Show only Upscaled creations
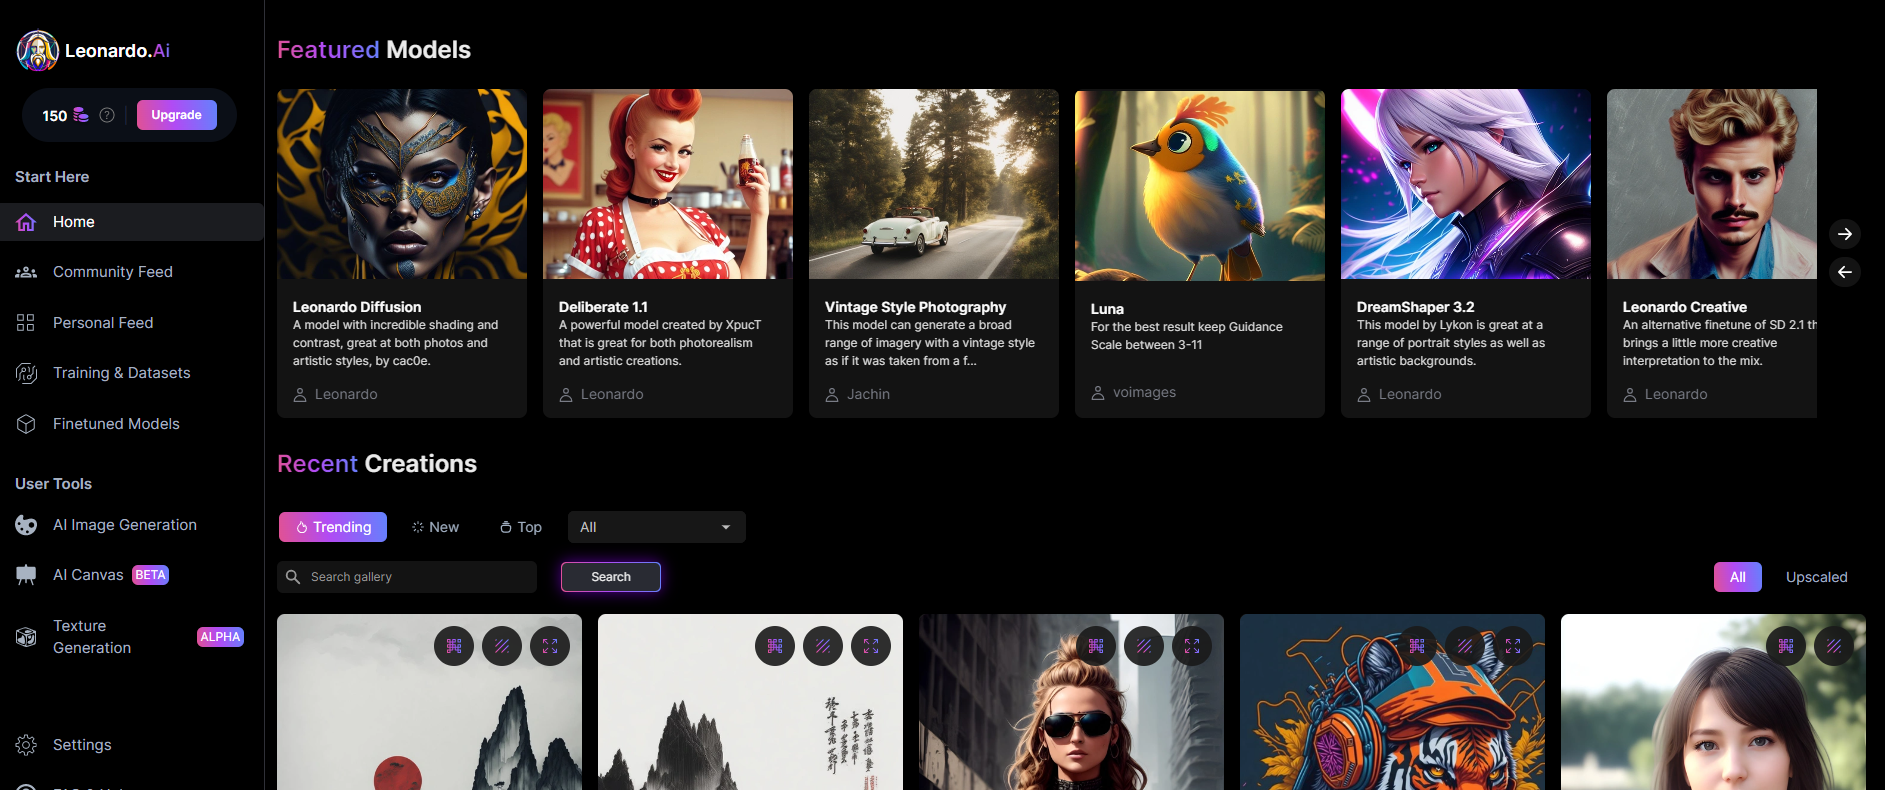Viewport: 1885px width, 790px height. tap(1816, 577)
